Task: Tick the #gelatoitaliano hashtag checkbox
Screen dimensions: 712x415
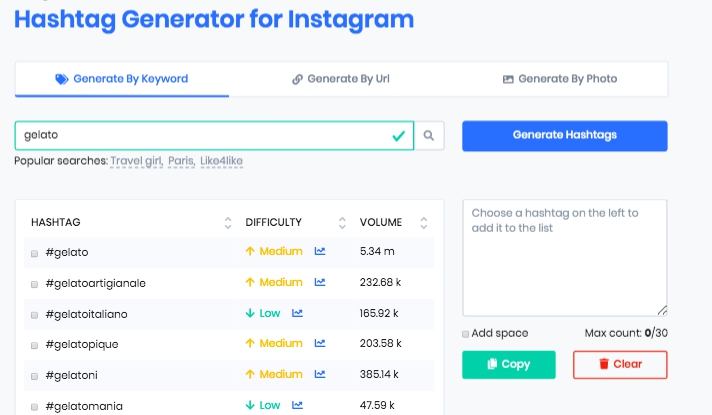Action: tap(35, 315)
